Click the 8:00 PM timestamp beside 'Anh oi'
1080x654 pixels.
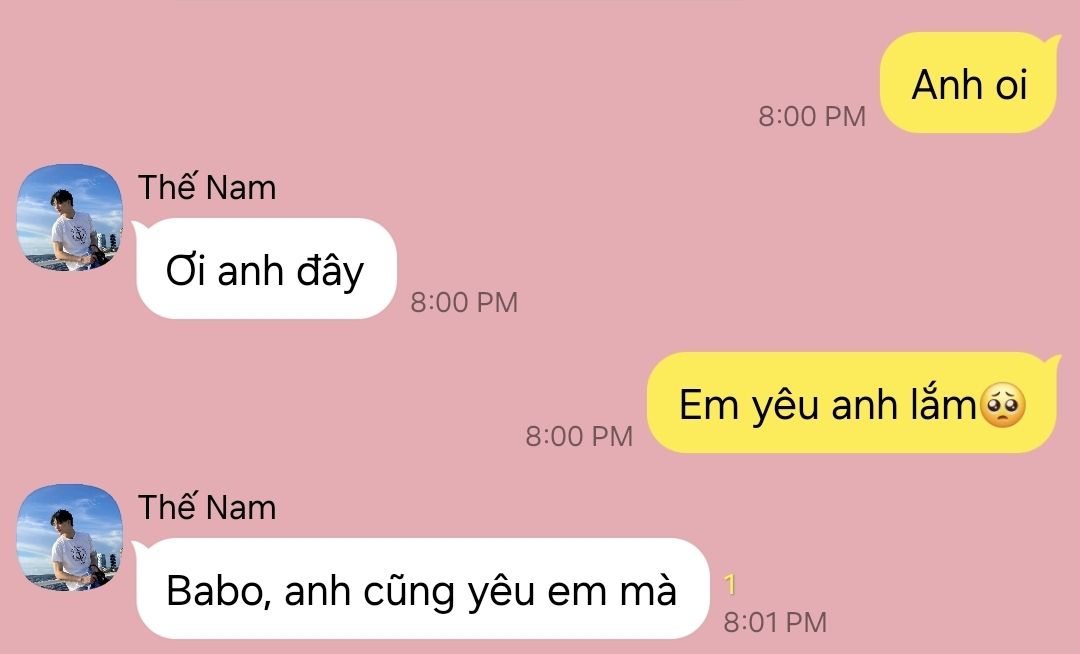click(x=812, y=116)
